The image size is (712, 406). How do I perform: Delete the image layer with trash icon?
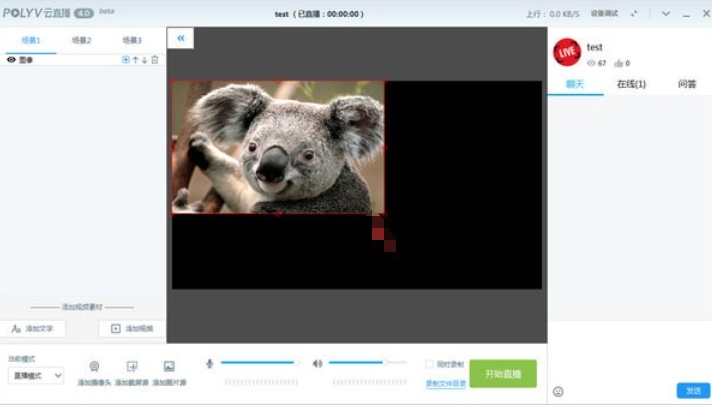pyautogui.click(x=154, y=60)
